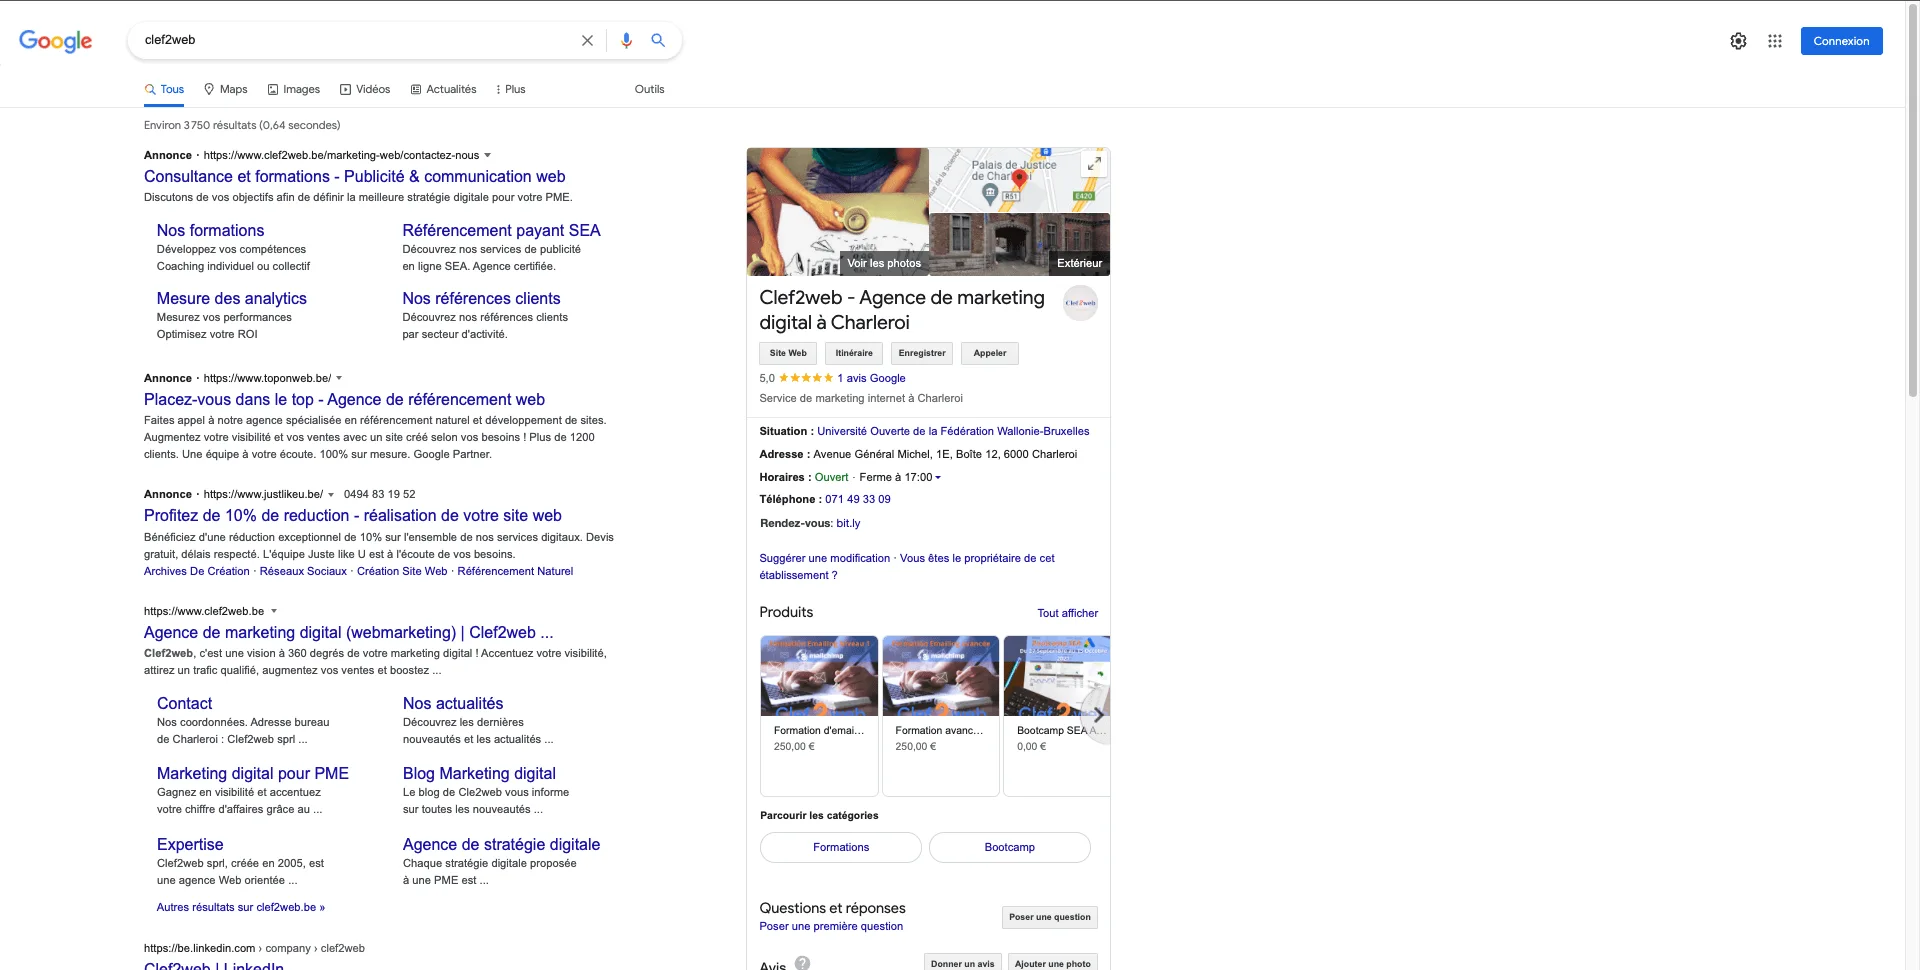The width and height of the screenshot is (1920, 970).
Task: Select the Bootcamp category chip
Action: (1009, 847)
